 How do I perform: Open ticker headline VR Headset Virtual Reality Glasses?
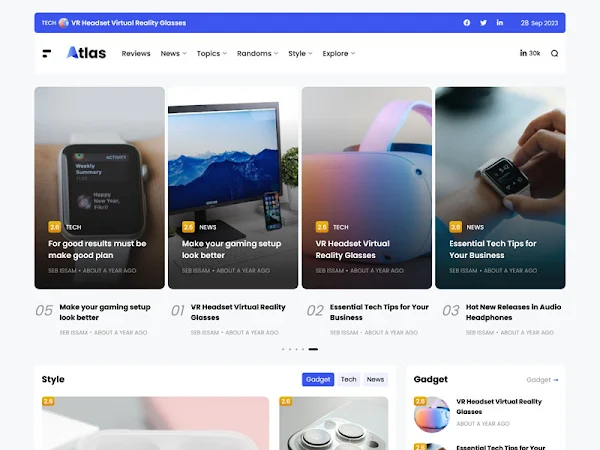[x=129, y=23]
